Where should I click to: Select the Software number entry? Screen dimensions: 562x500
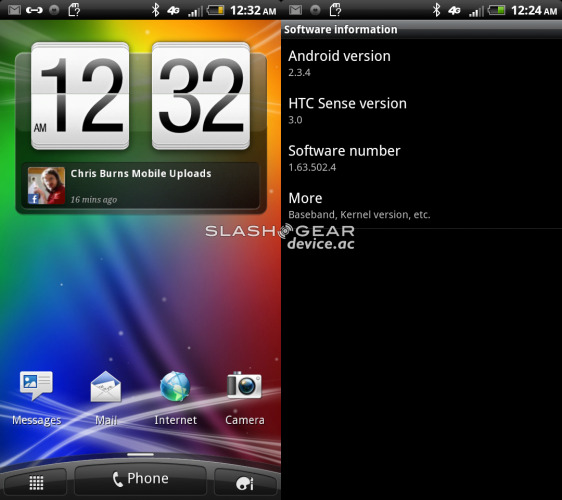[x=422, y=158]
